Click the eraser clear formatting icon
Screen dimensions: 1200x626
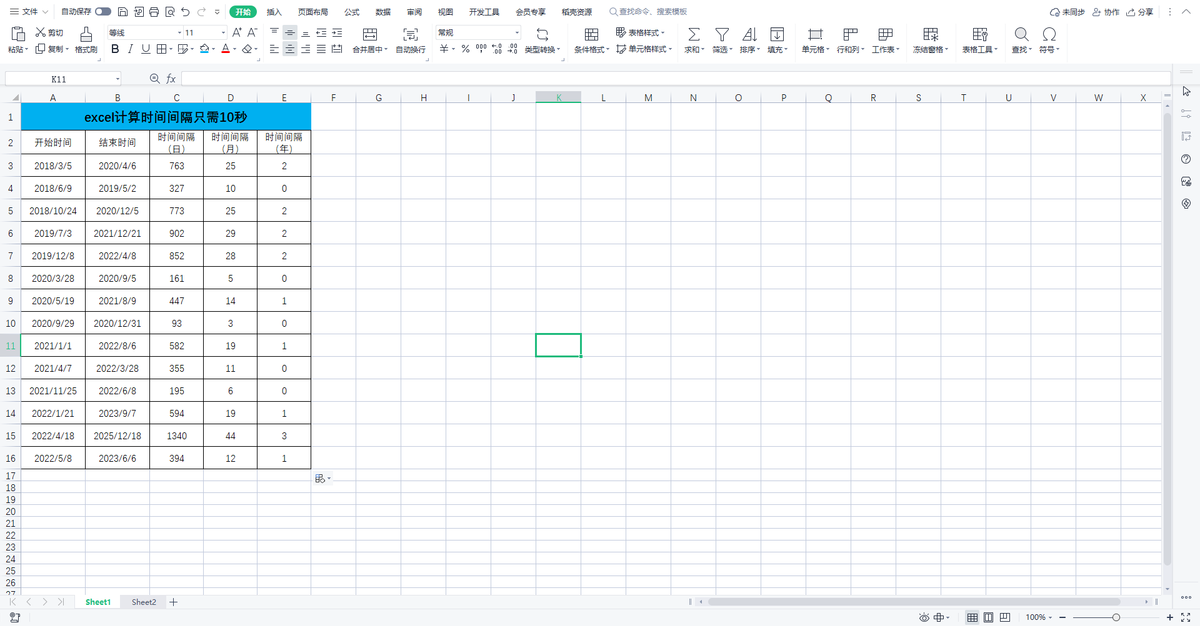[x=248, y=48]
